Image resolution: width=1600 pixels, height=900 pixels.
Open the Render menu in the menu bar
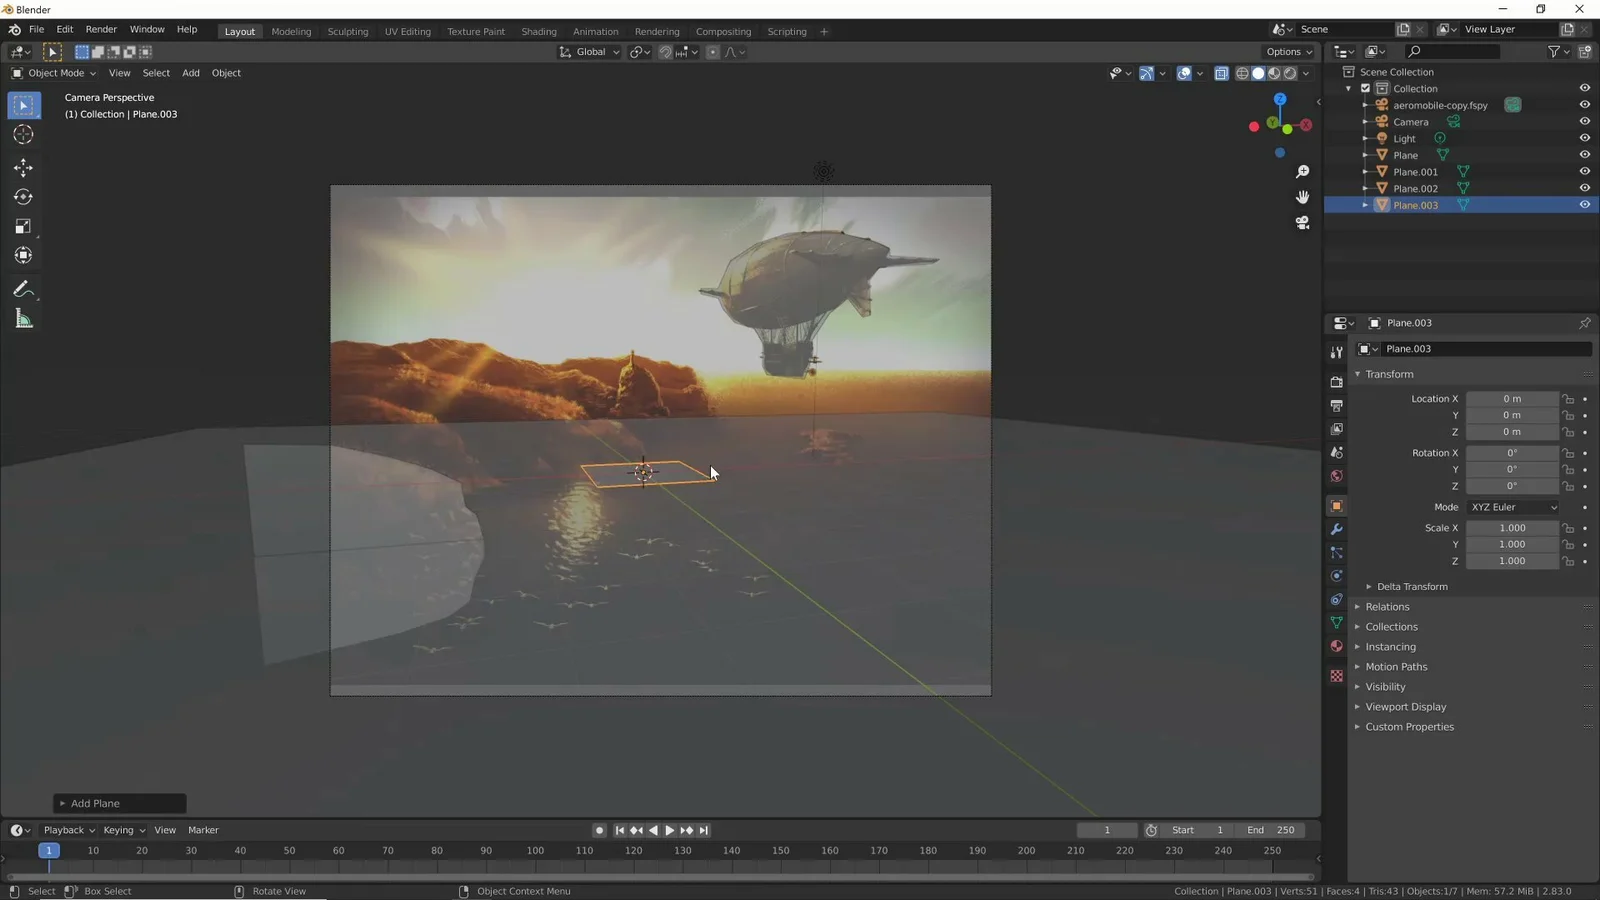[x=101, y=29]
